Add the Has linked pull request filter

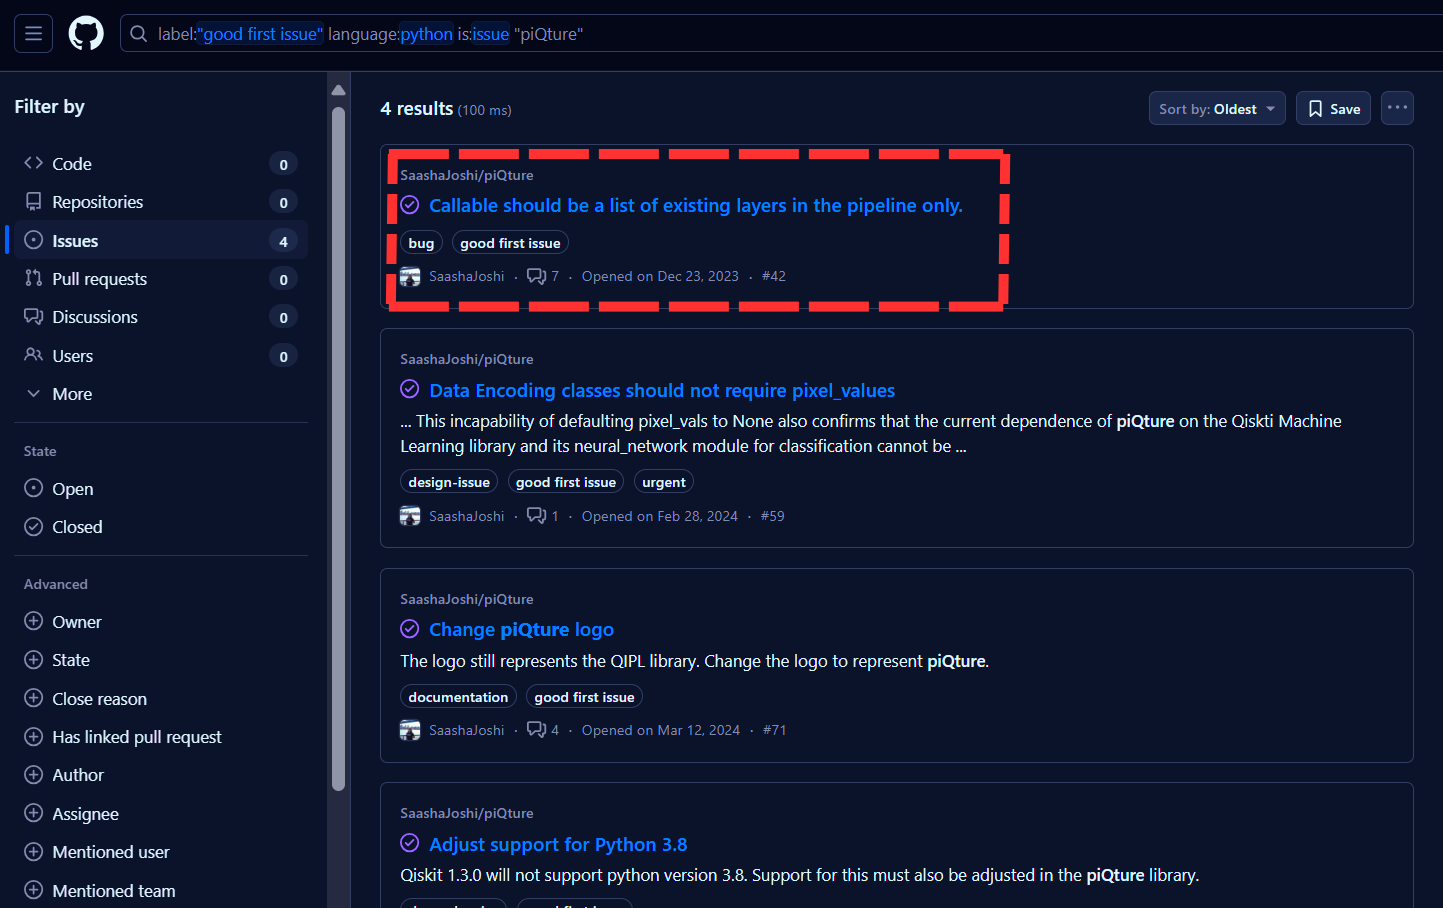136,737
